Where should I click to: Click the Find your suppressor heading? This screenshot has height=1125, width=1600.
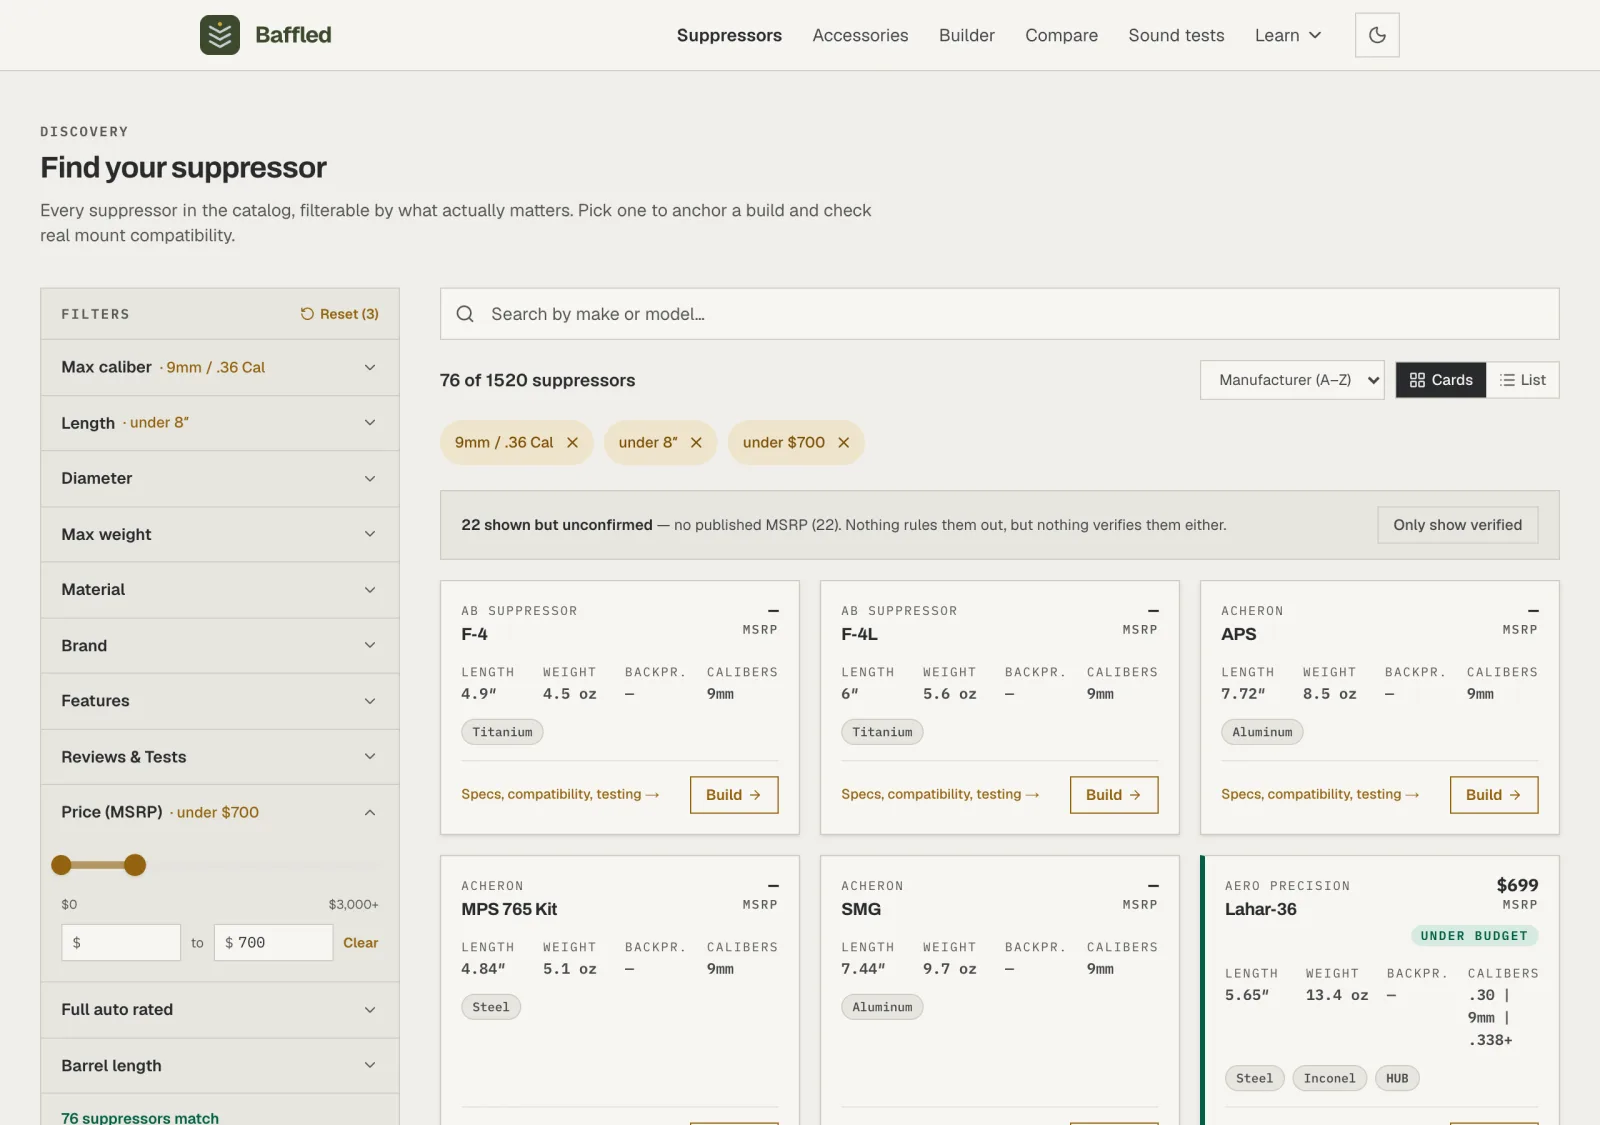183,167
